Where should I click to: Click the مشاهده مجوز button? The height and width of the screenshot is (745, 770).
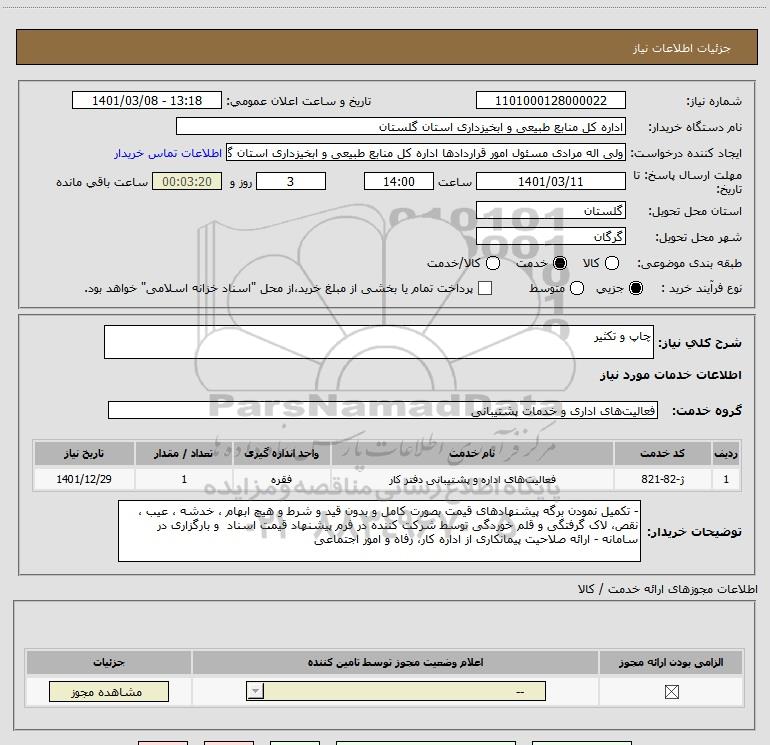(109, 691)
